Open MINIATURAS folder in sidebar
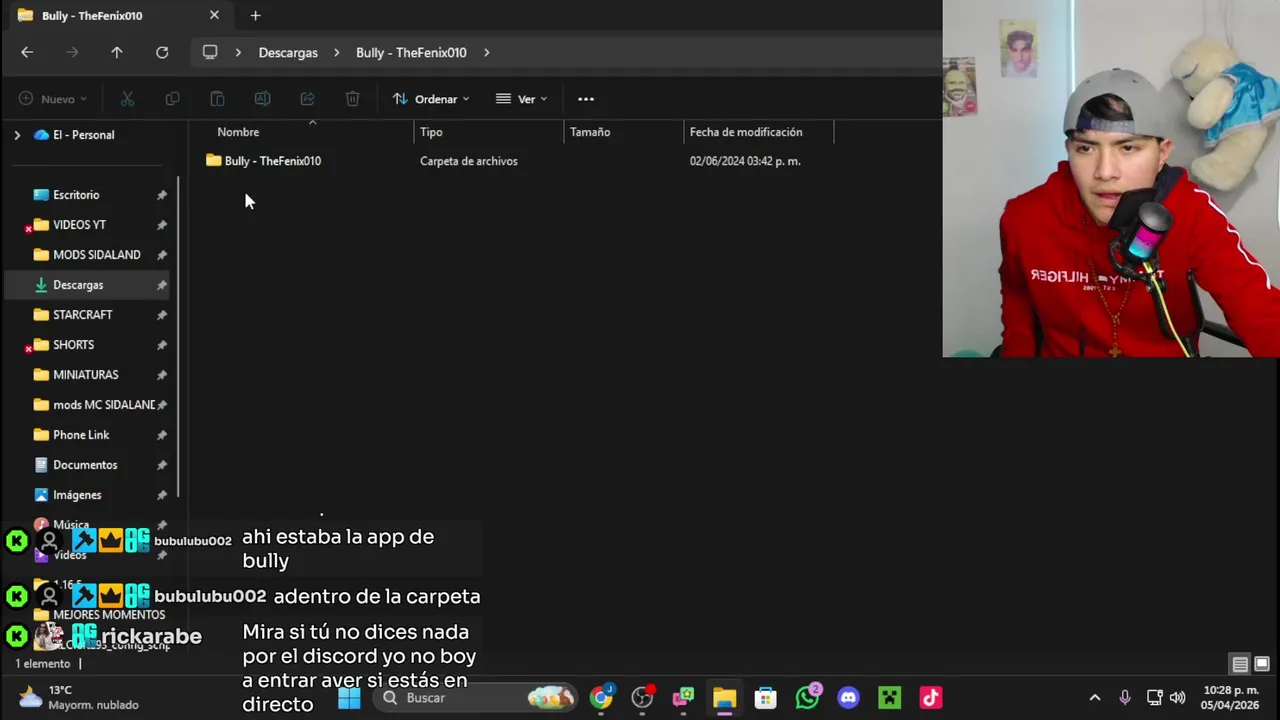 [86, 375]
